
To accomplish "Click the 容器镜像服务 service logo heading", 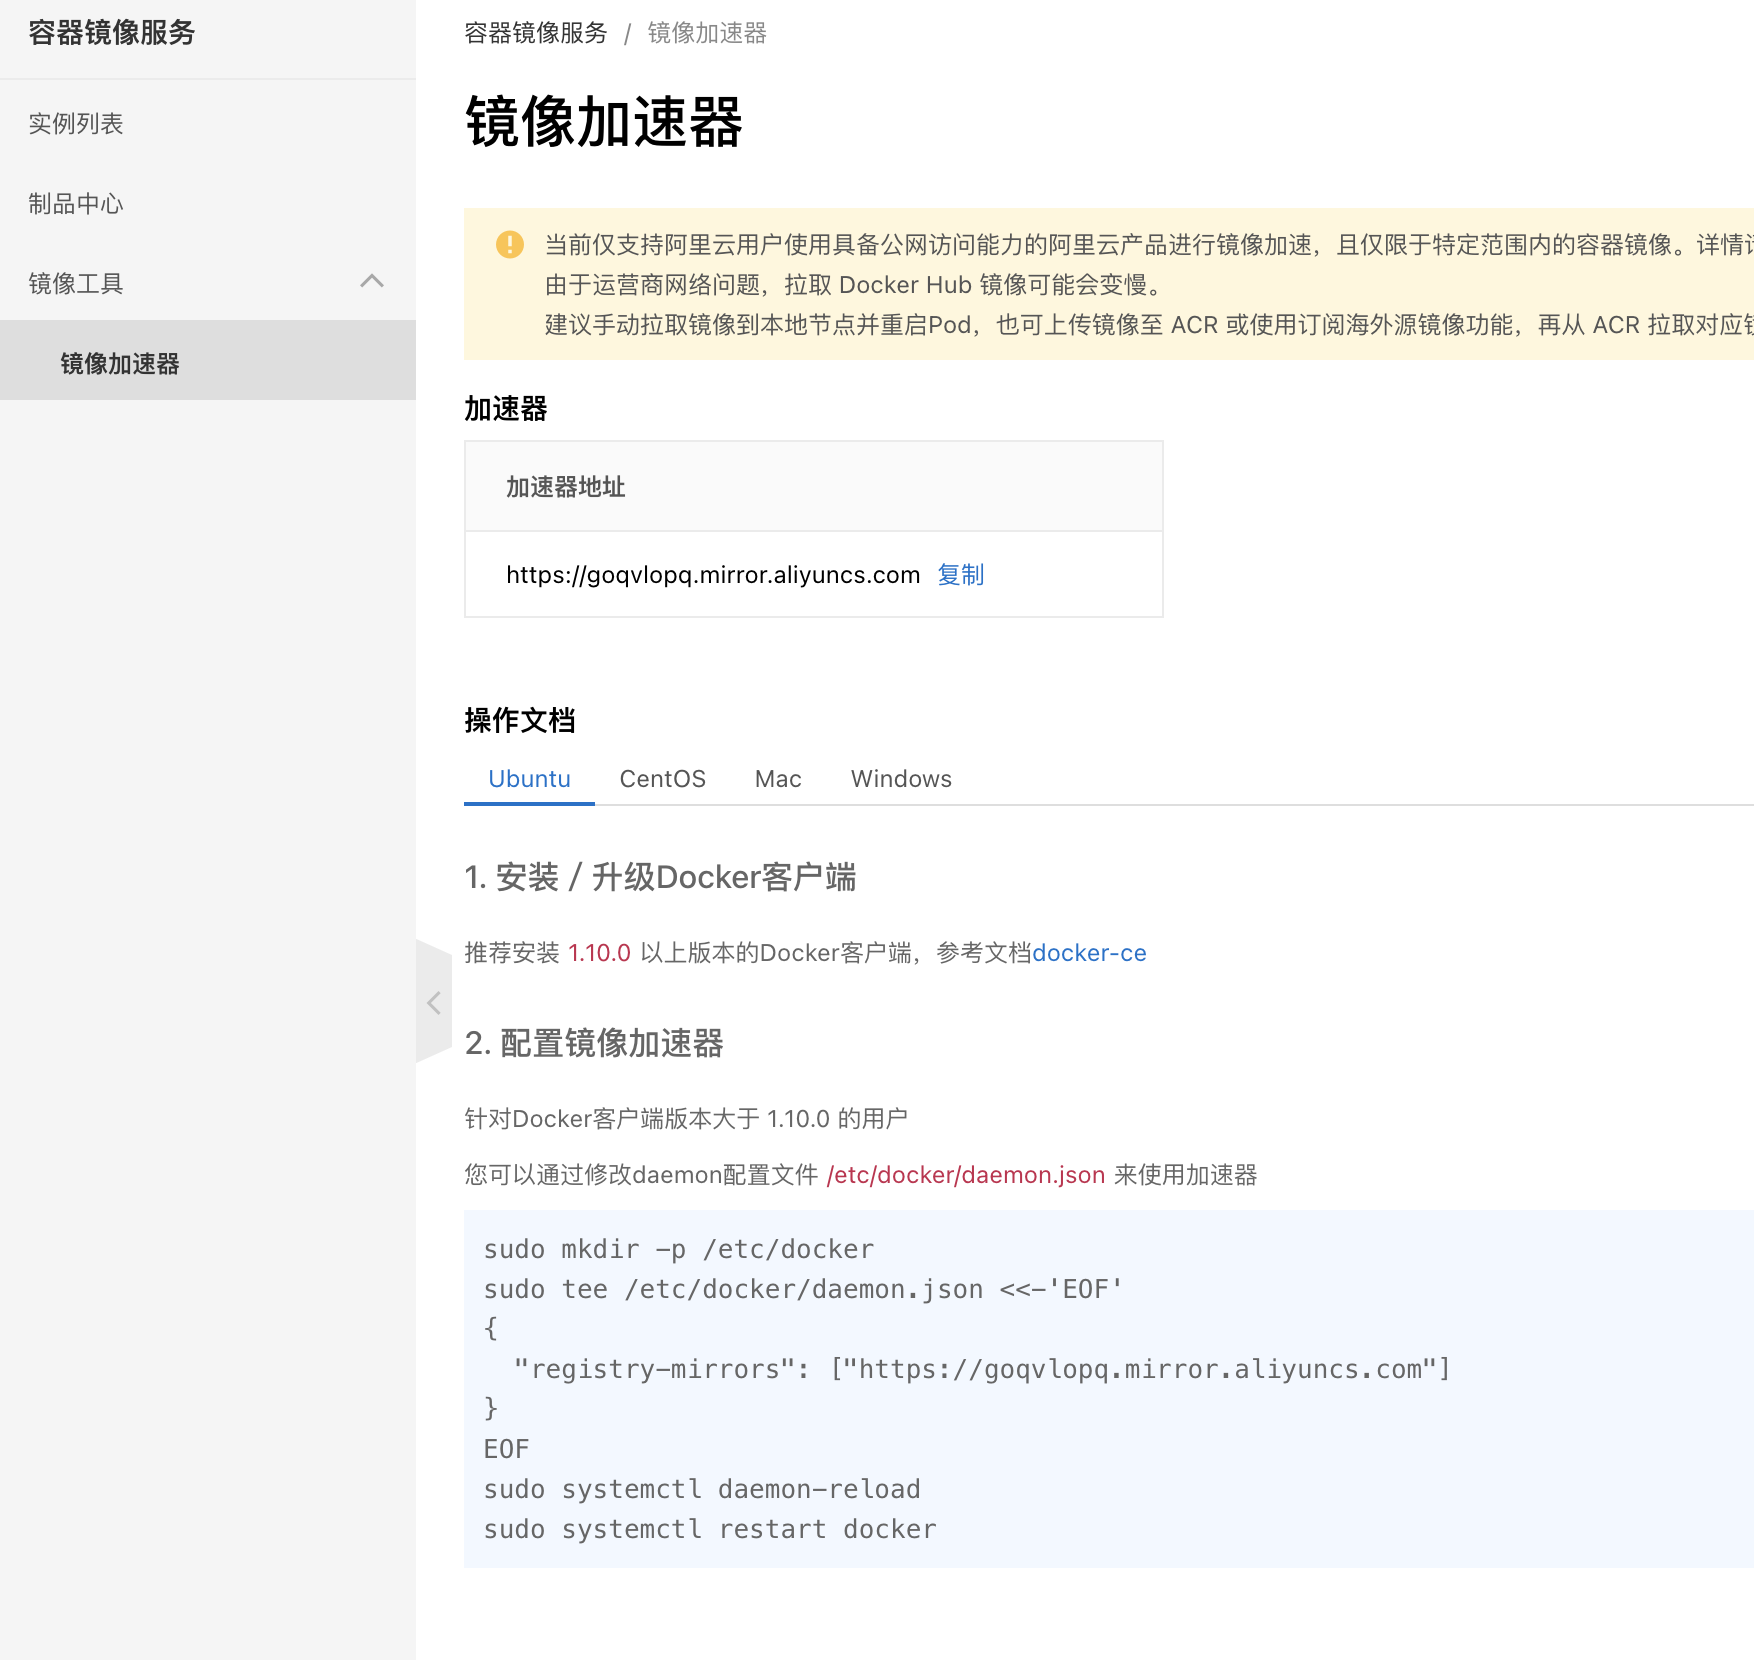I will [110, 32].
